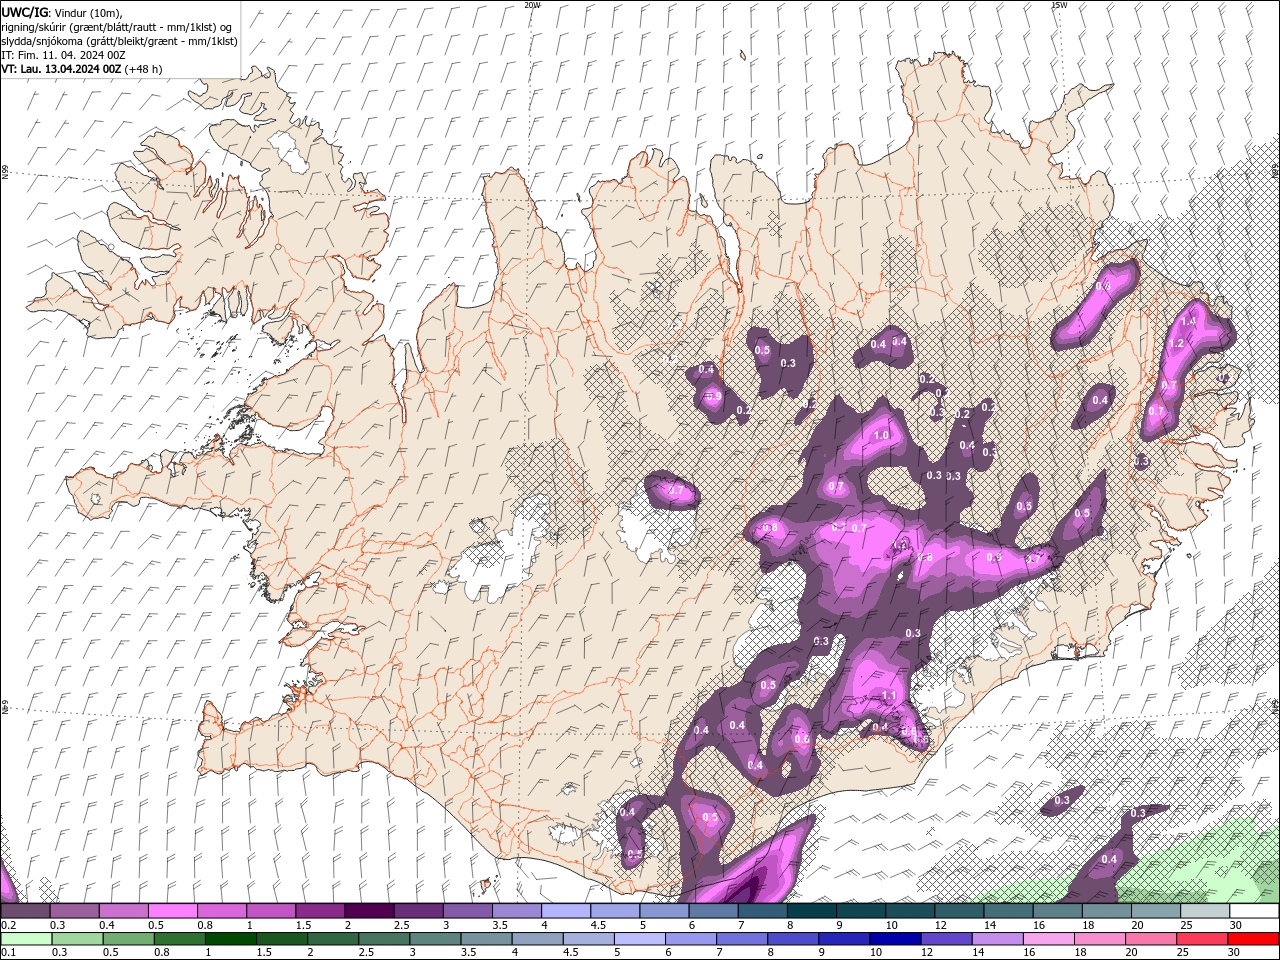1280x960 pixels.
Task: Click the 'VT: Lau. 13.04.2024 00Z (+48 h)' line
Action: click(81, 69)
